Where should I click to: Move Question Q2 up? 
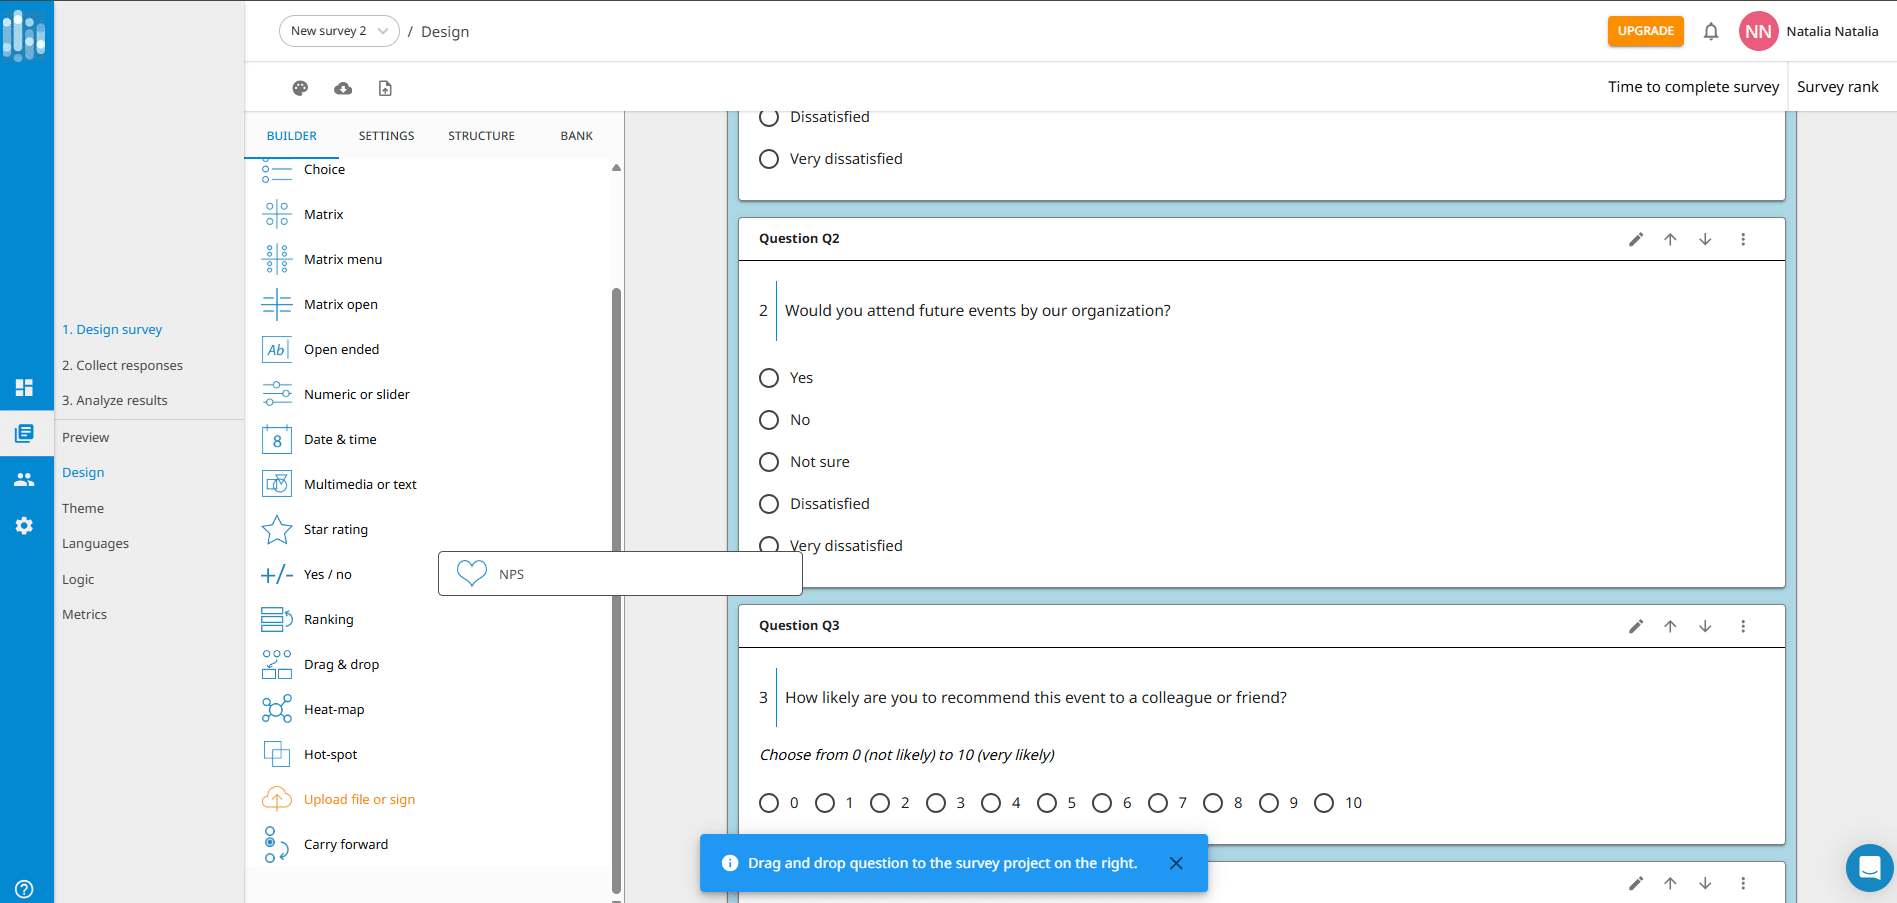point(1670,239)
